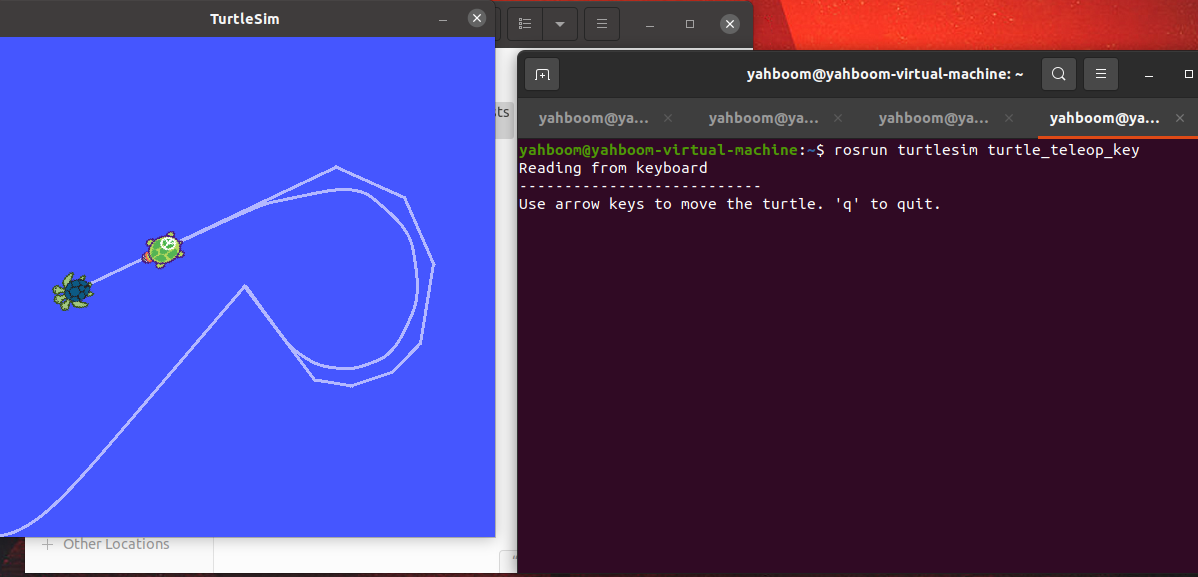The width and height of the screenshot is (1198, 577).
Task: Open the file manager hamburger menu
Action: tap(602, 24)
